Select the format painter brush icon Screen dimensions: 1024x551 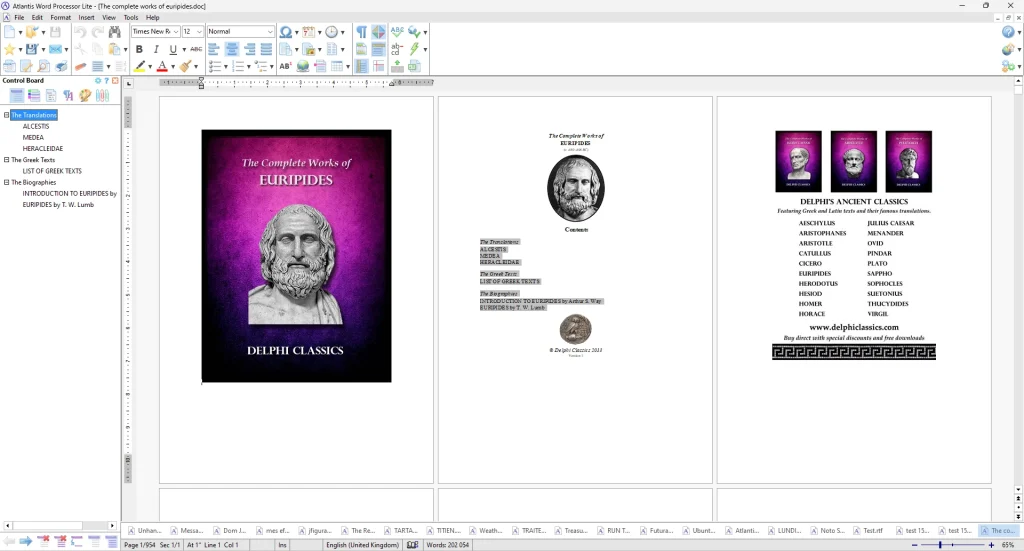pos(184,67)
